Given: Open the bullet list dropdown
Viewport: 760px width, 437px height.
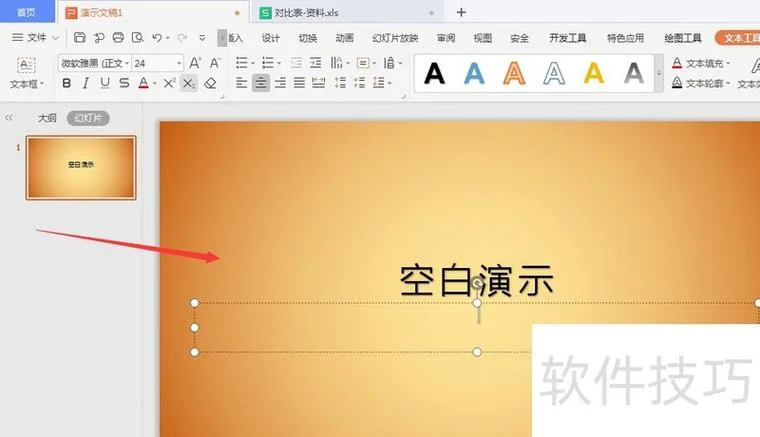Looking at the screenshot, I should coord(253,63).
